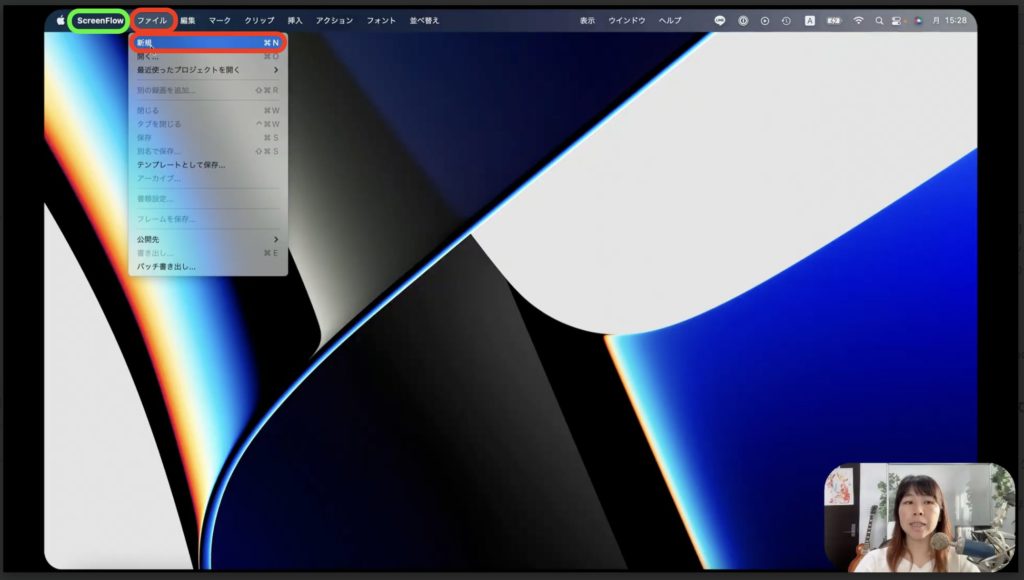Open the ScreenFlow application menu

(x=100, y=20)
